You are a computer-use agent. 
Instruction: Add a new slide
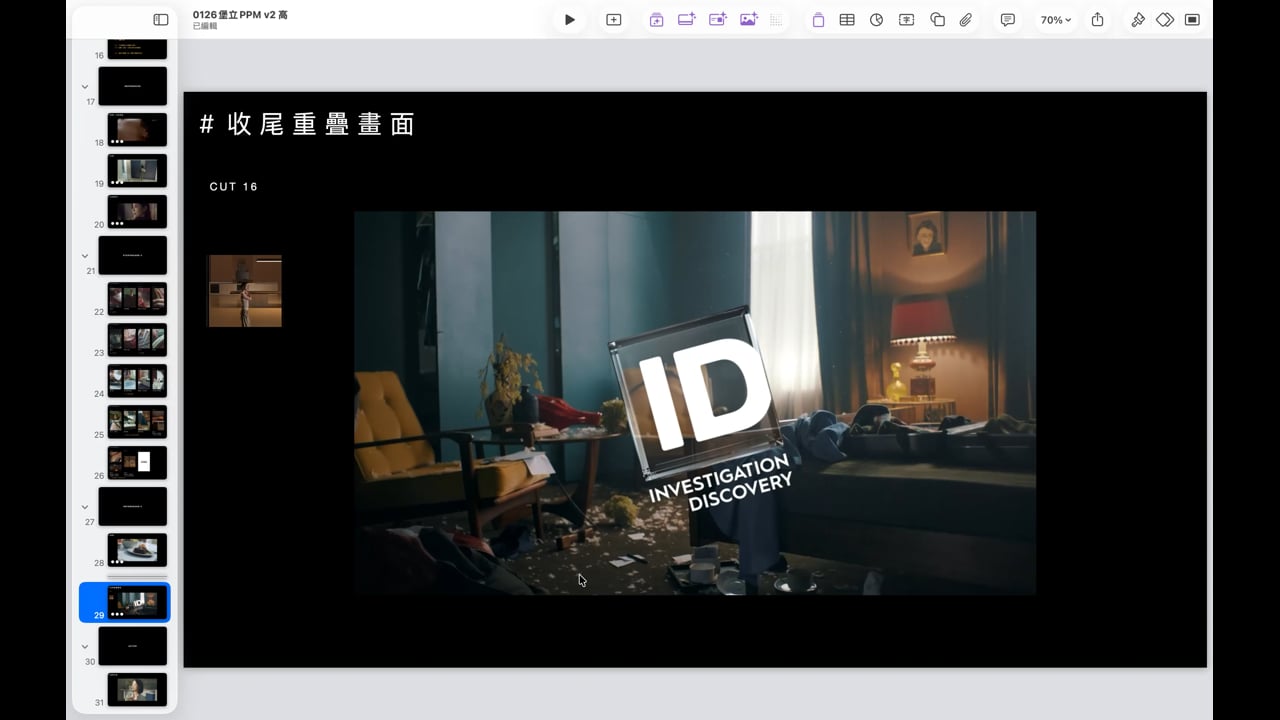tap(614, 20)
